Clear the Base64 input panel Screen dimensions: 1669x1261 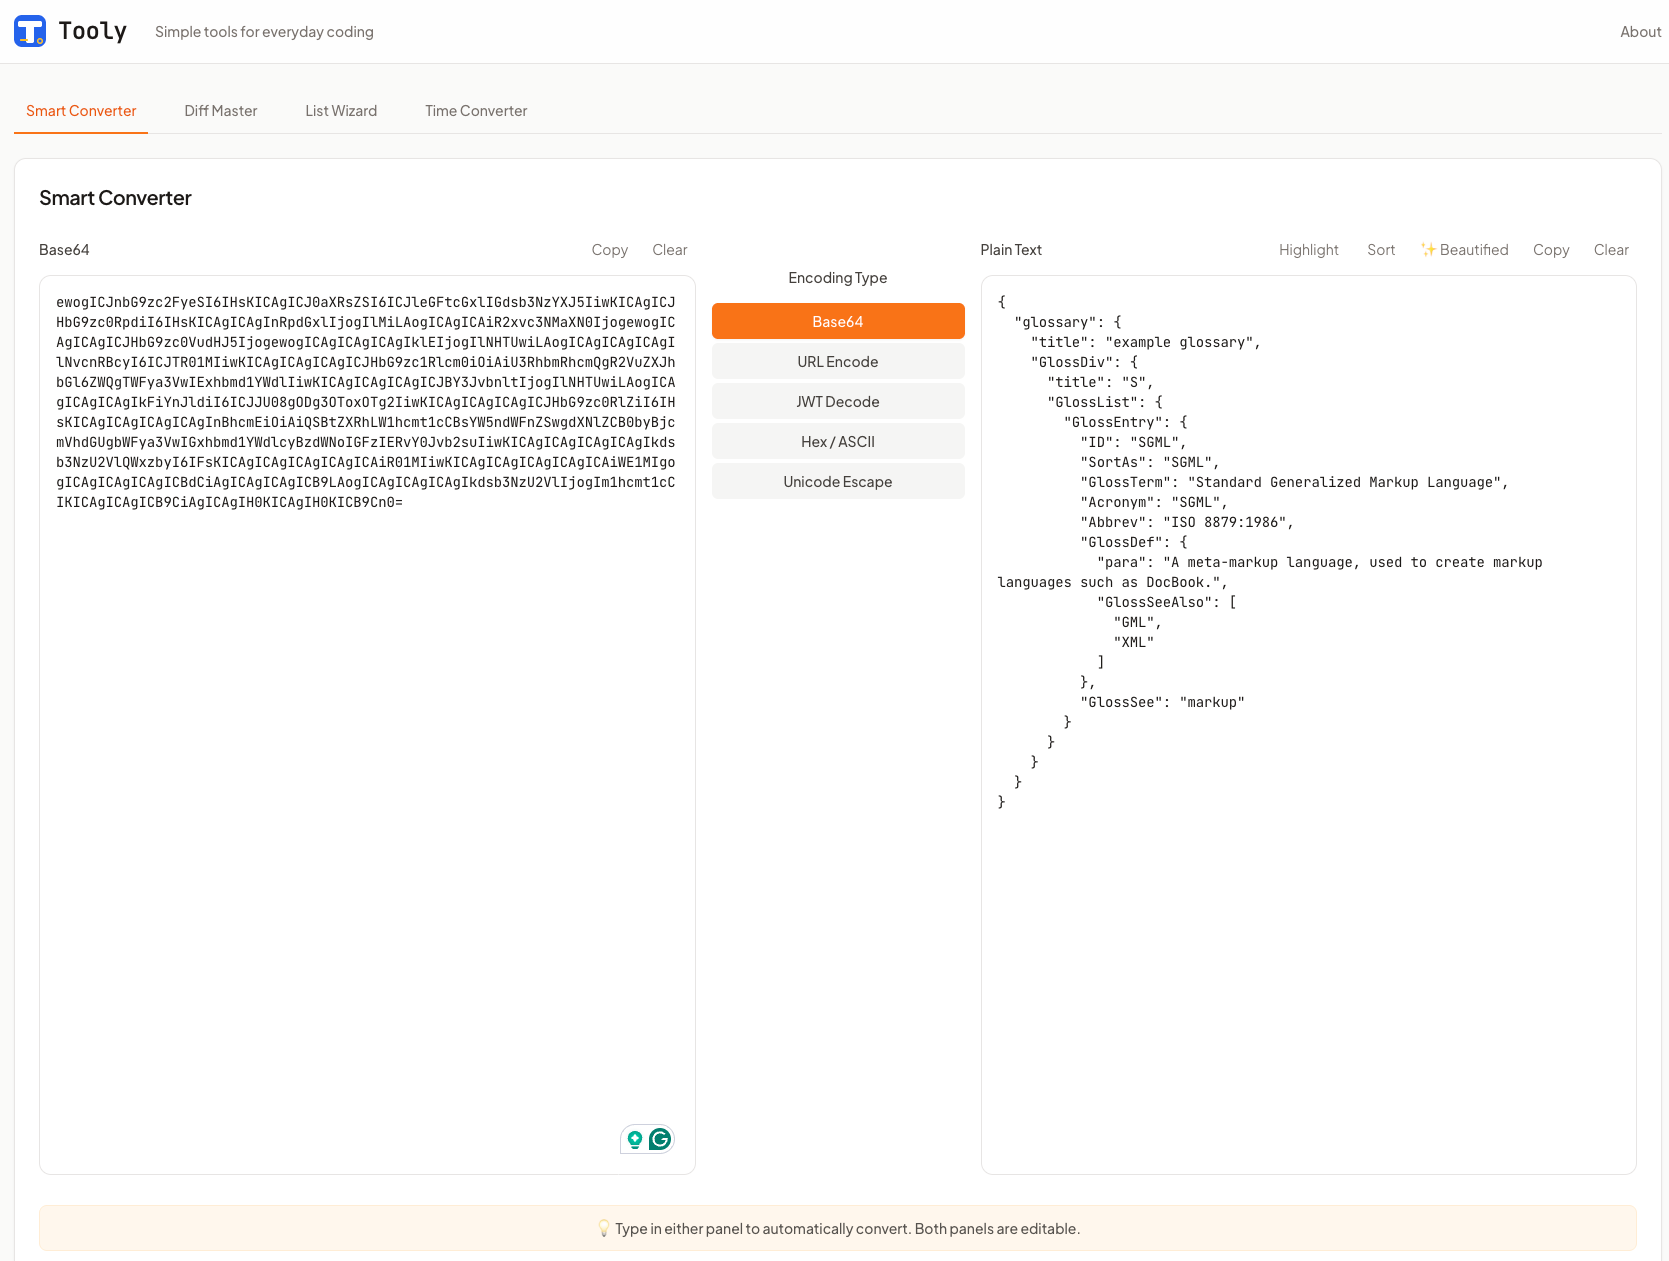[x=669, y=250]
